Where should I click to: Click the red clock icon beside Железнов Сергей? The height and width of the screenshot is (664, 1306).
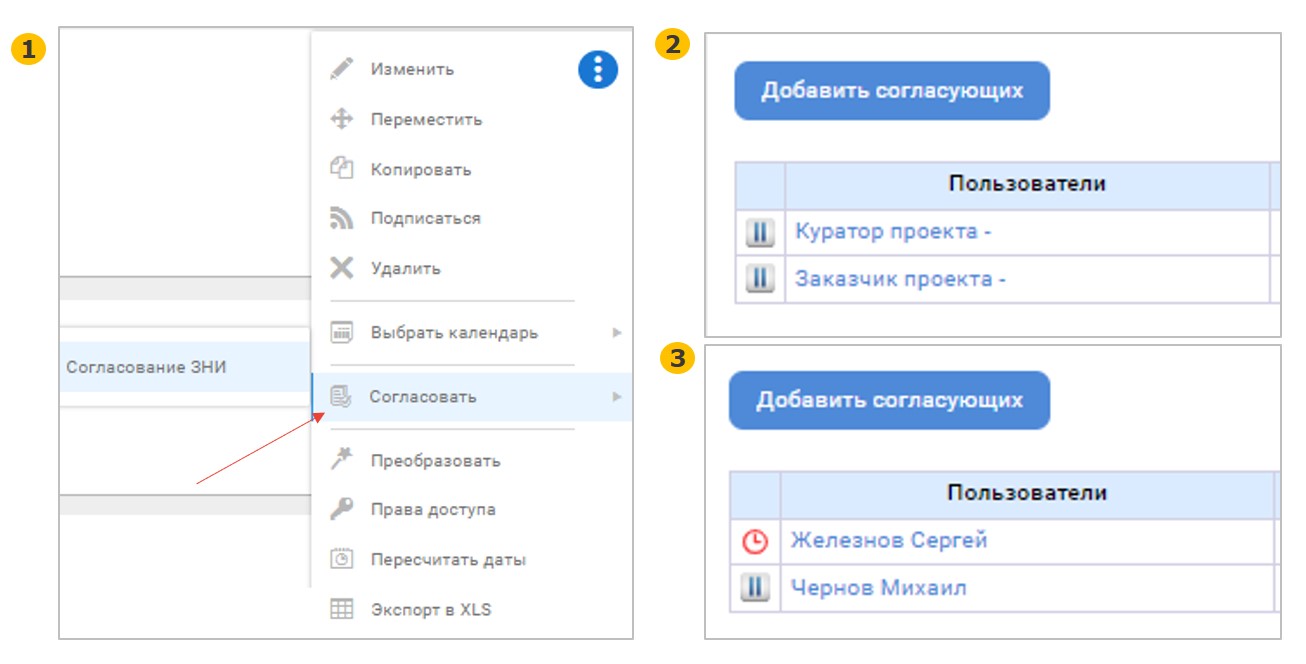coord(755,541)
